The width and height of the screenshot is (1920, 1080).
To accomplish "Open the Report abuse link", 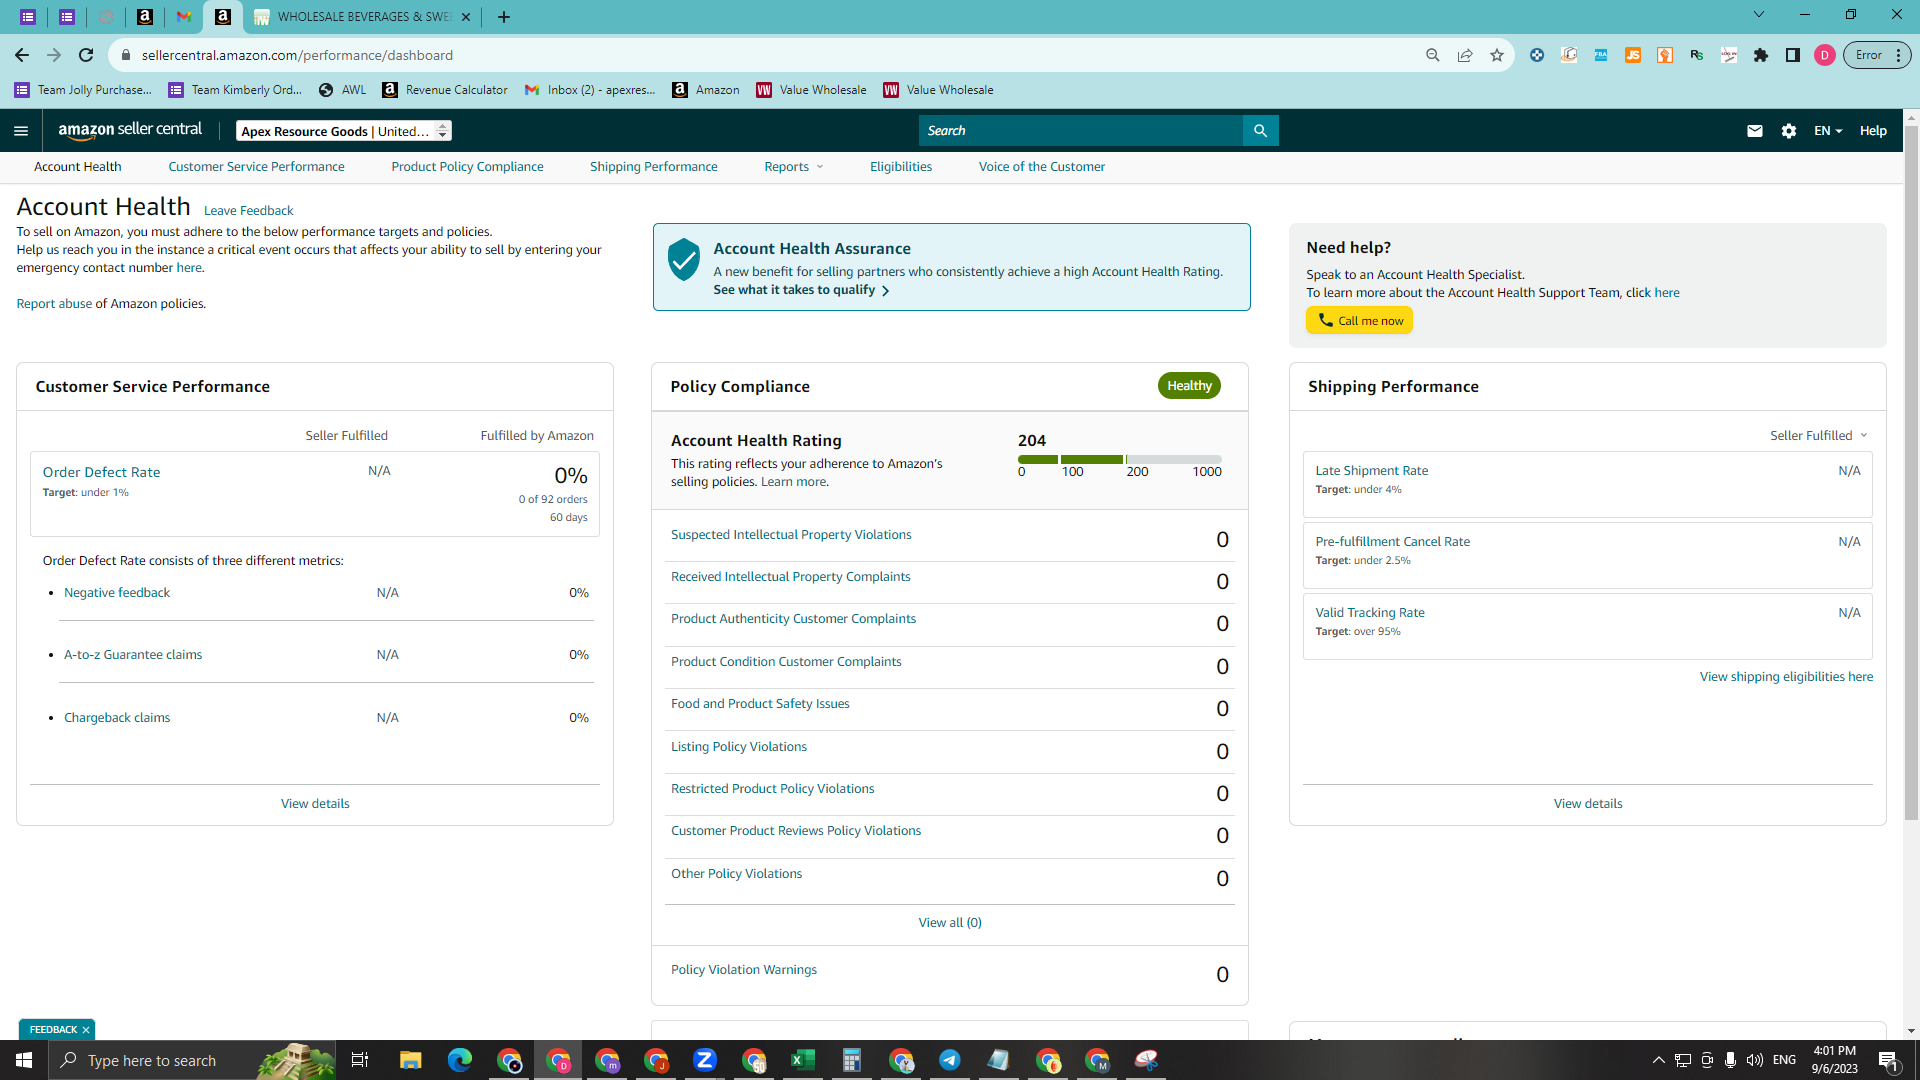I will coord(54,304).
